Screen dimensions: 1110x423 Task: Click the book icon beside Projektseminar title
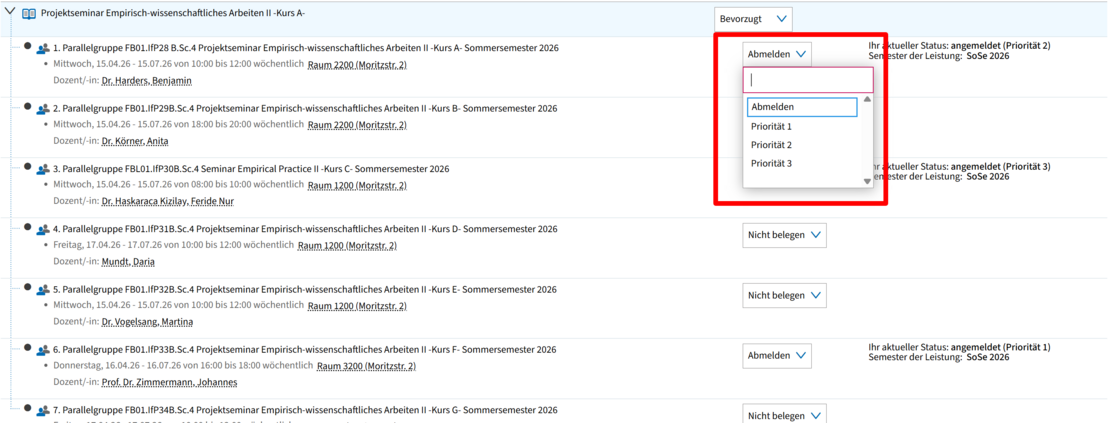pyautogui.click(x=29, y=14)
